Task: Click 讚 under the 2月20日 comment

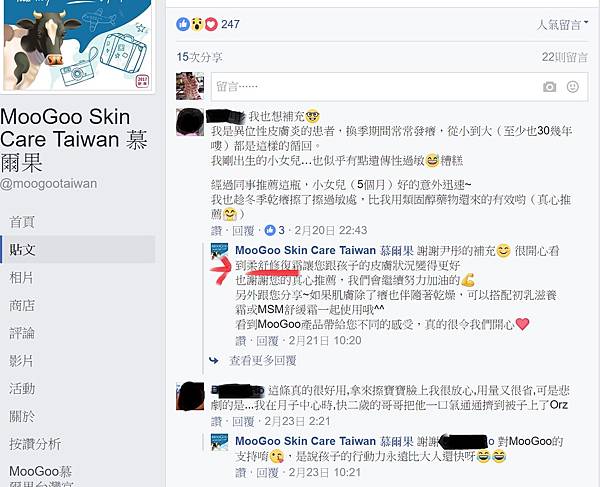Action: (216, 230)
